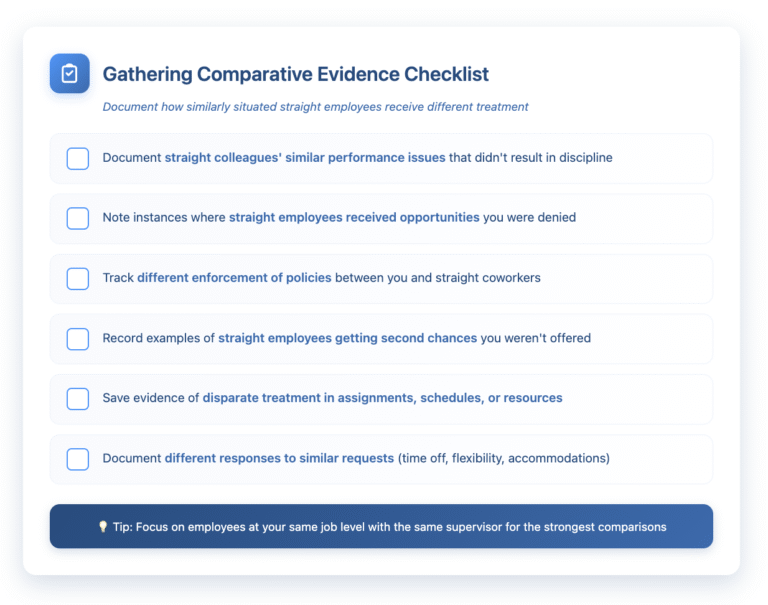Viewport: 768px width, 605px height.
Task: Click the italic subtitle about straight employees
Action: (315, 107)
